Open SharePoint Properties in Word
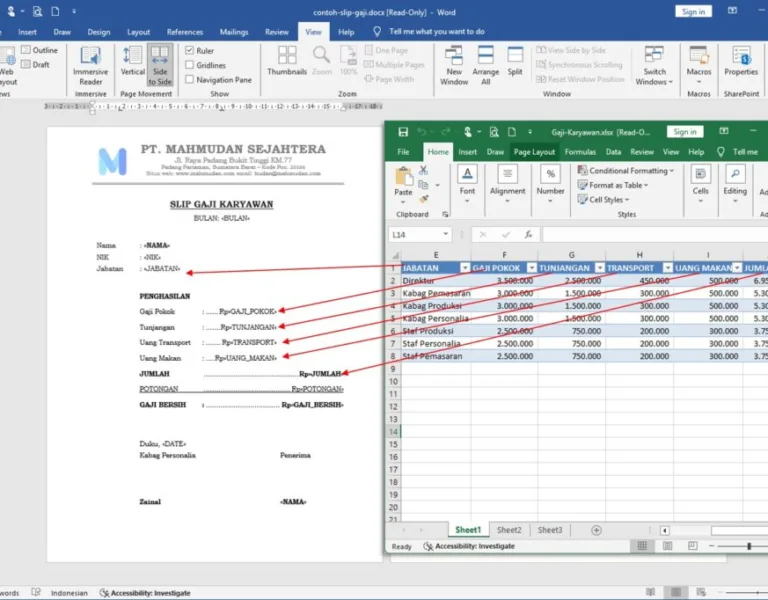Screen dimensions: 768x600 point(741,61)
